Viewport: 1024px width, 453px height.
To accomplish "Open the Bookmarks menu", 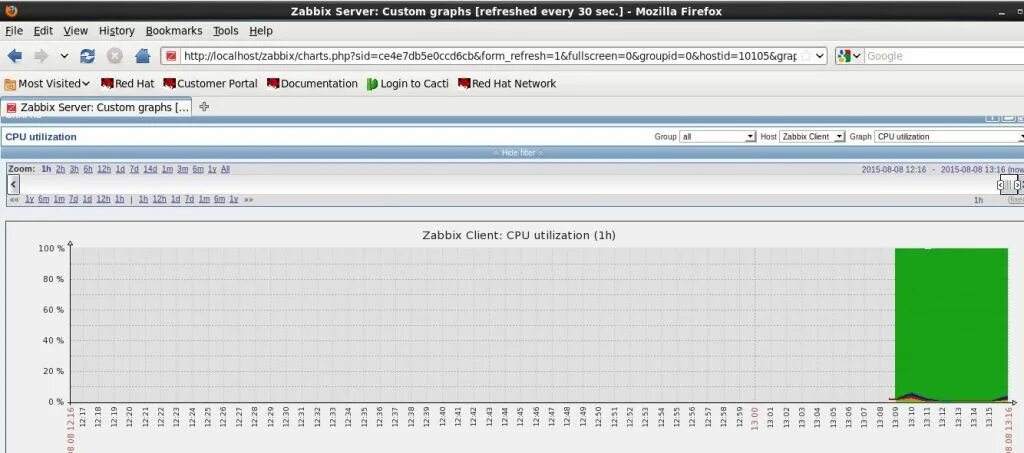I will coord(174,31).
